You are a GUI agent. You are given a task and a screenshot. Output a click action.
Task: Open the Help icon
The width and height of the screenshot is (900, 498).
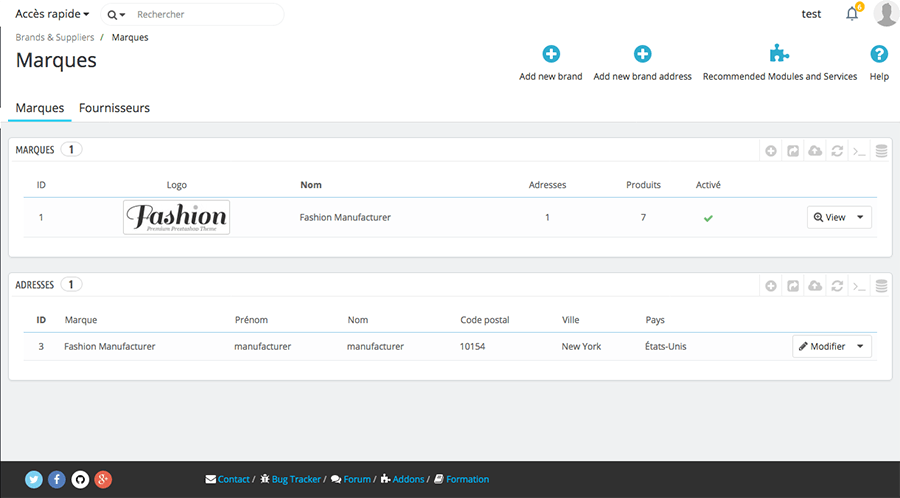879,55
